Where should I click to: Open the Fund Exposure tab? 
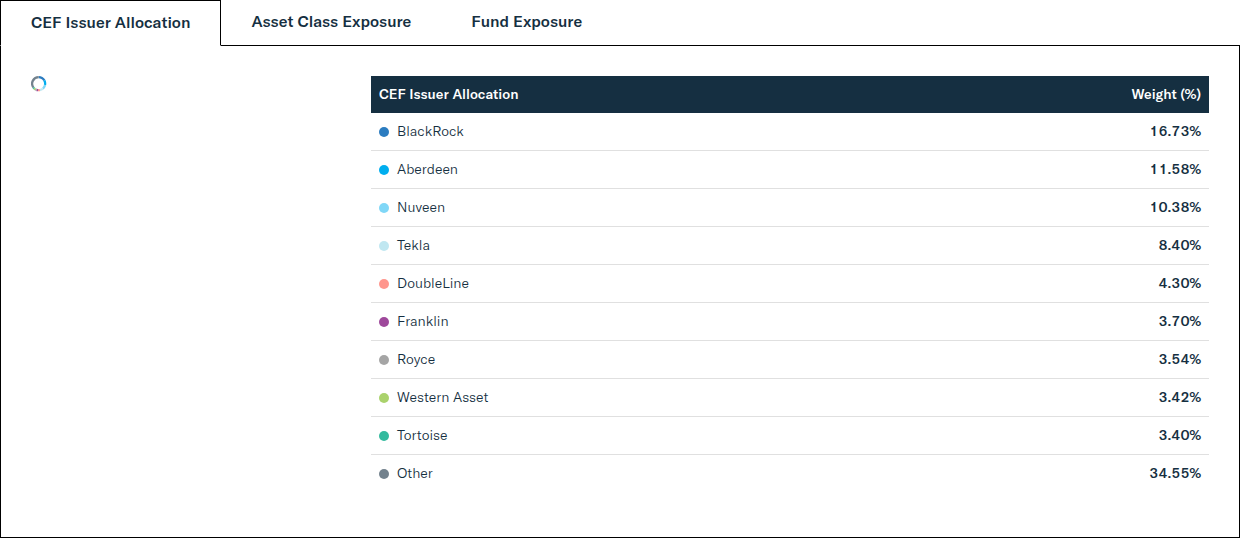tap(527, 22)
